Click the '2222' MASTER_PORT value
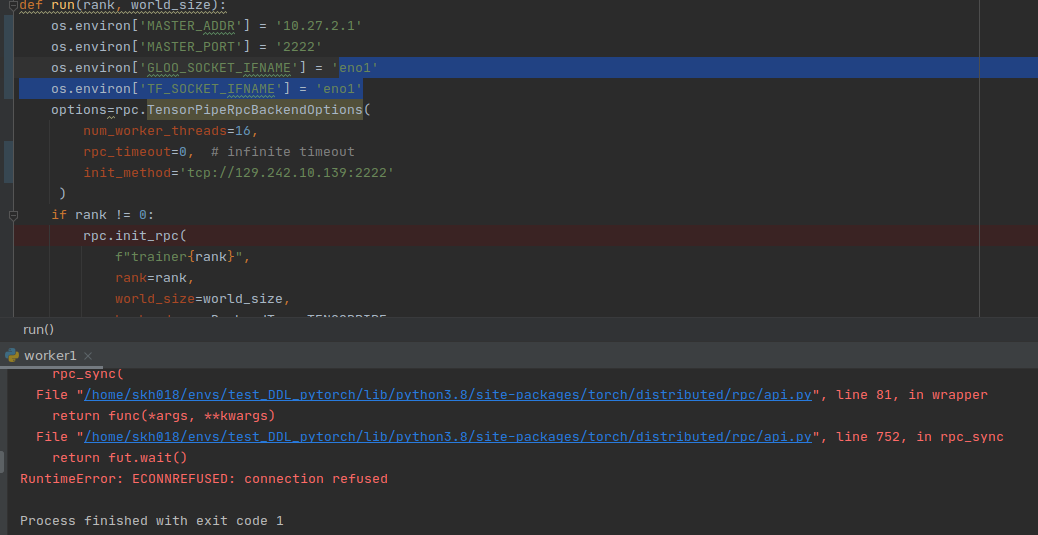This screenshot has width=1038, height=535. [x=298, y=47]
